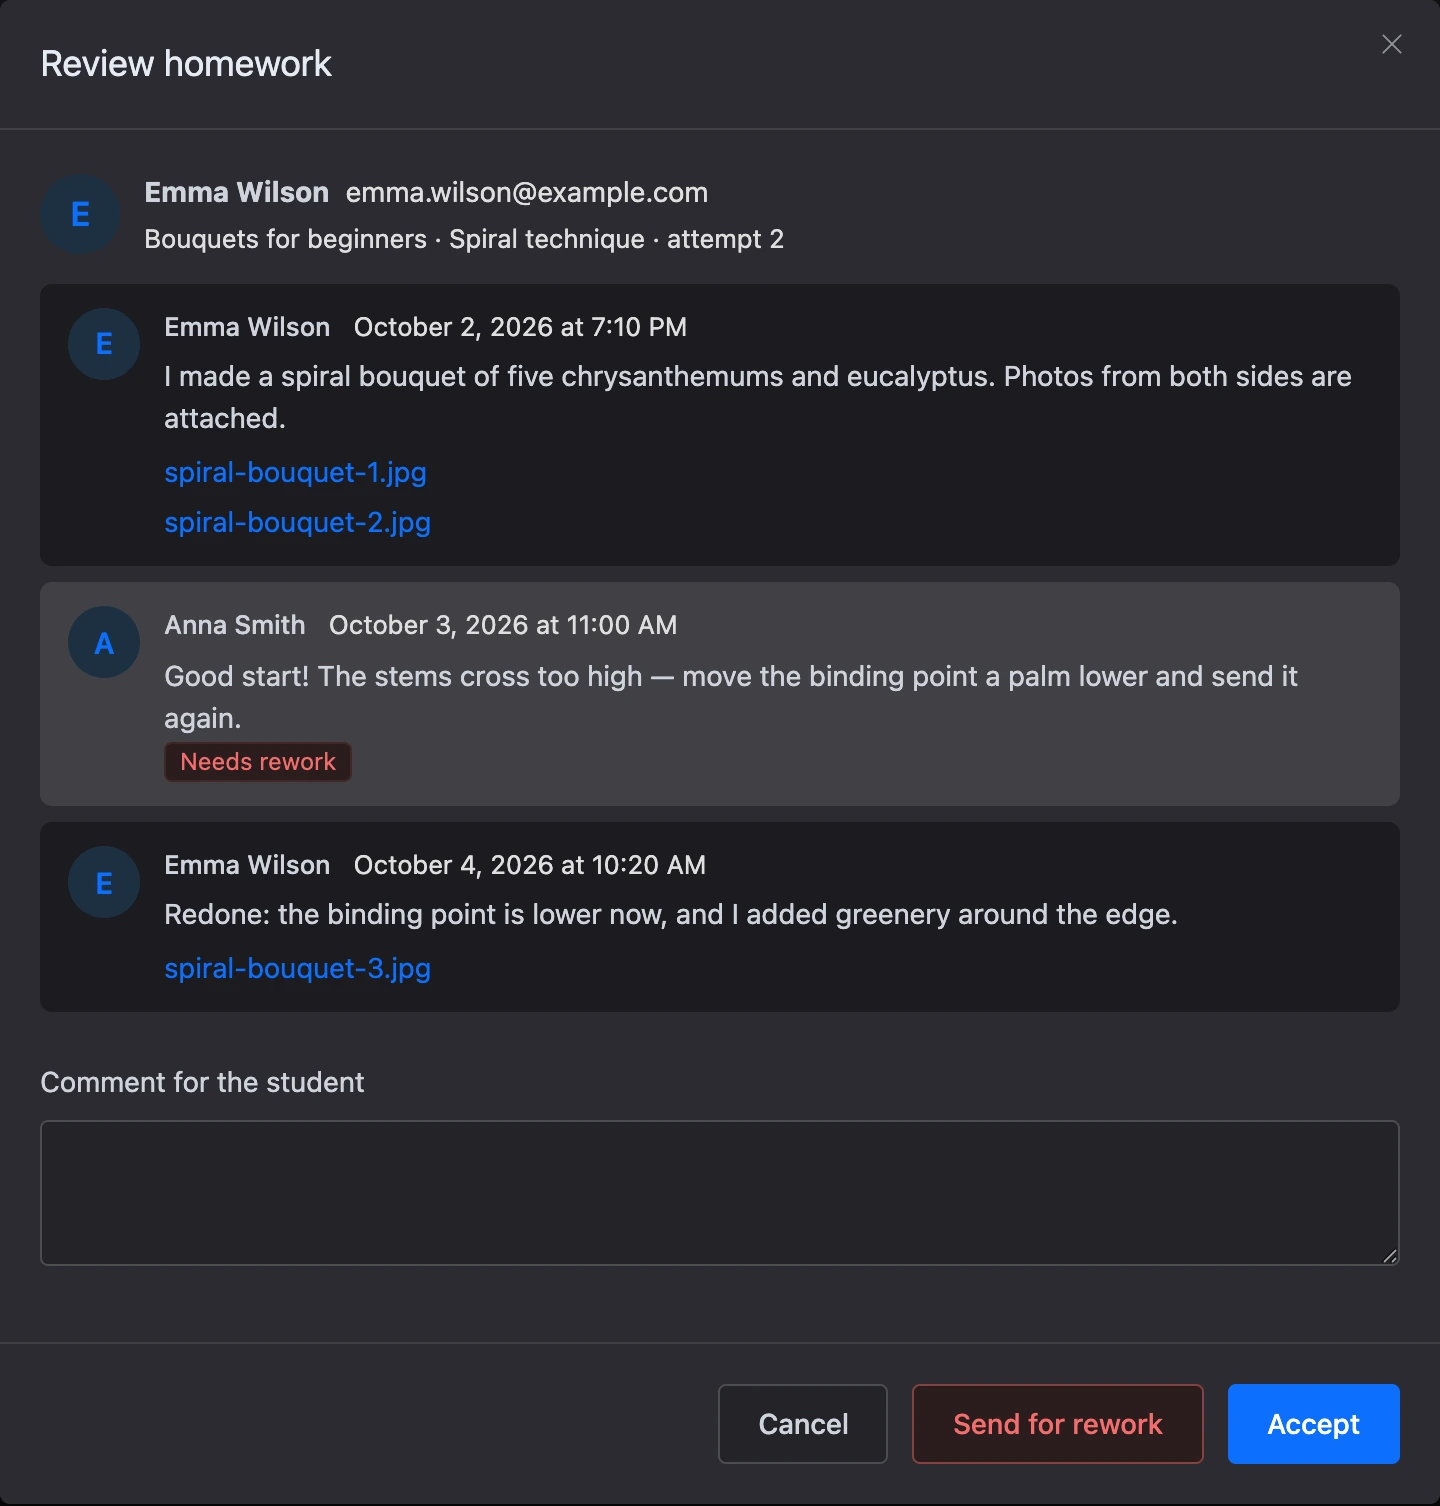Click timestamp October 3, 2026 at 11:00 AM
Viewport: 1440px width, 1506px height.
503,625
